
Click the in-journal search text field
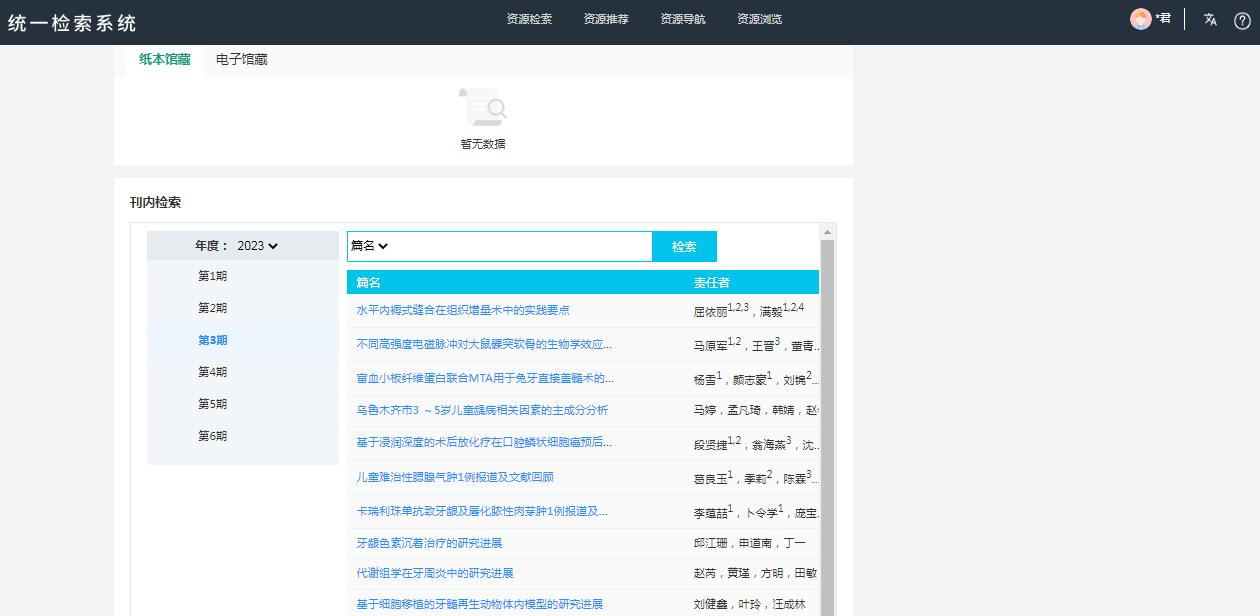coord(520,247)
